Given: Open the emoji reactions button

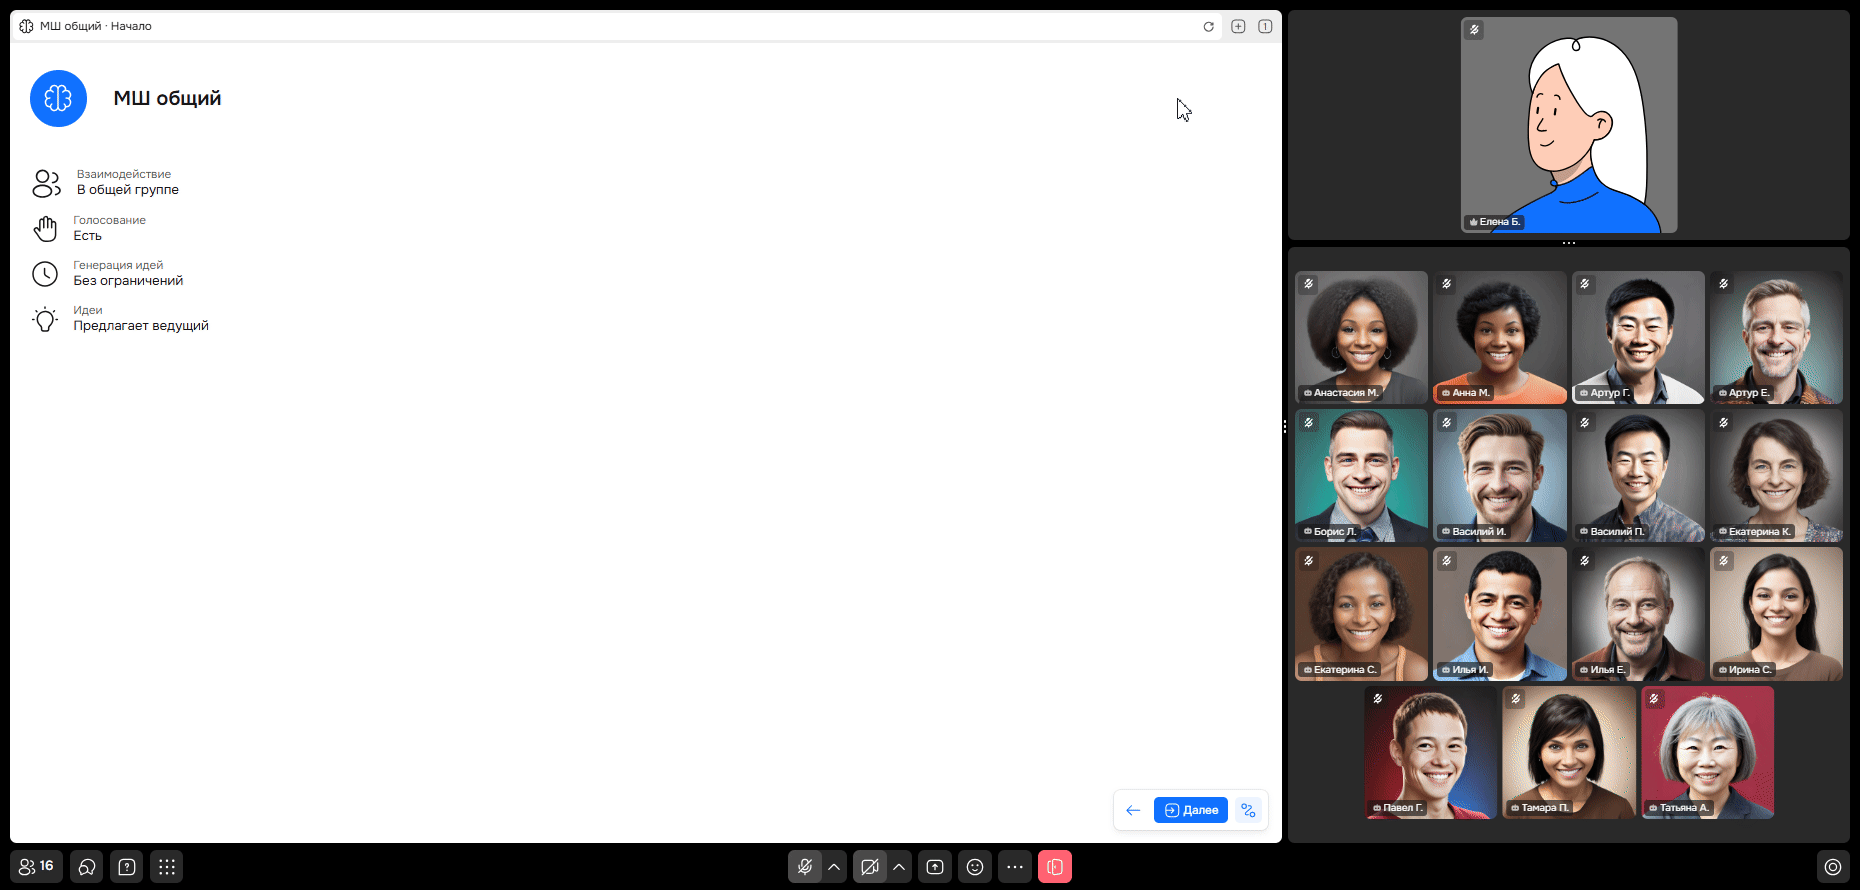Looking at the screenshot, I should (x=975, y=867).
